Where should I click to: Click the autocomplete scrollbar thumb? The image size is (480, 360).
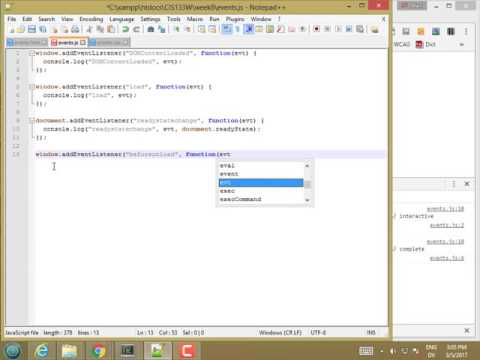[x=308, y=184]
